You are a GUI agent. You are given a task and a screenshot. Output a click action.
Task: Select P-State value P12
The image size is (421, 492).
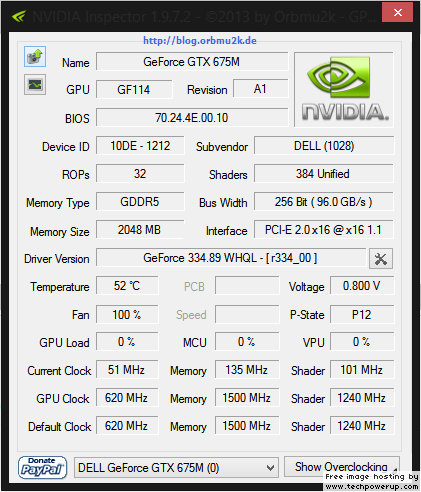[362, 314]
